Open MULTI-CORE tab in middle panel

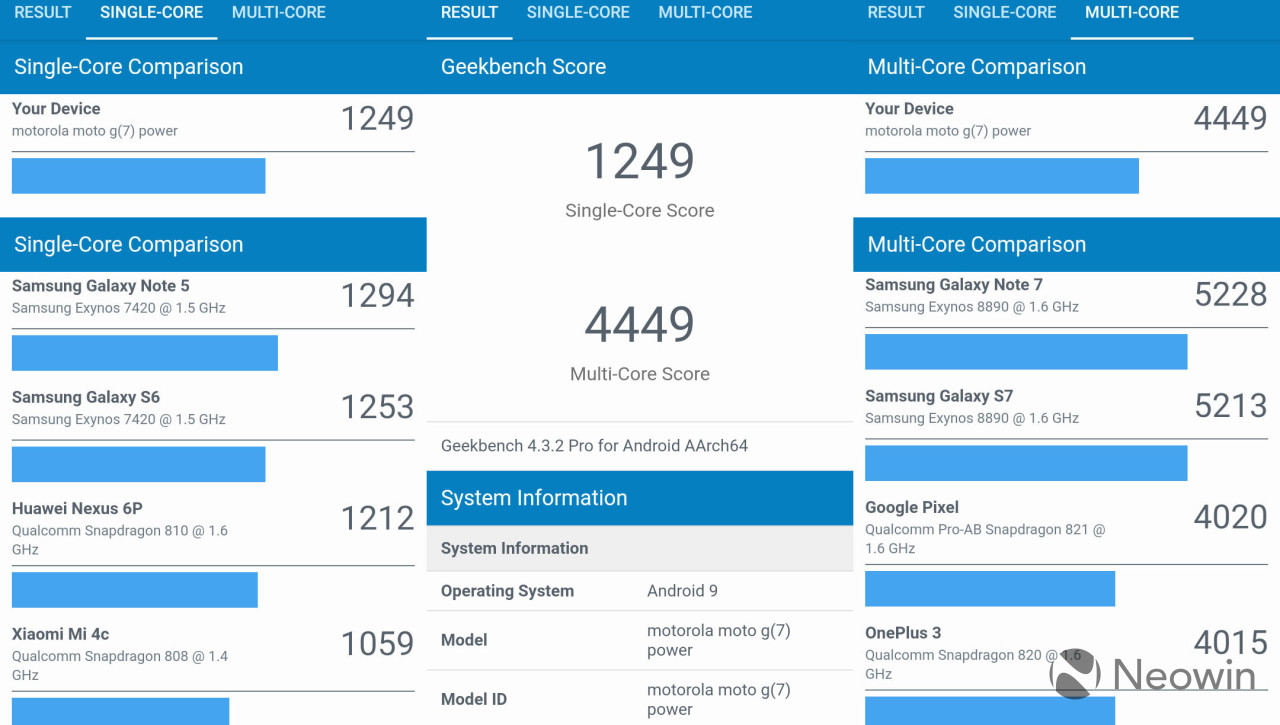[705, 13]
